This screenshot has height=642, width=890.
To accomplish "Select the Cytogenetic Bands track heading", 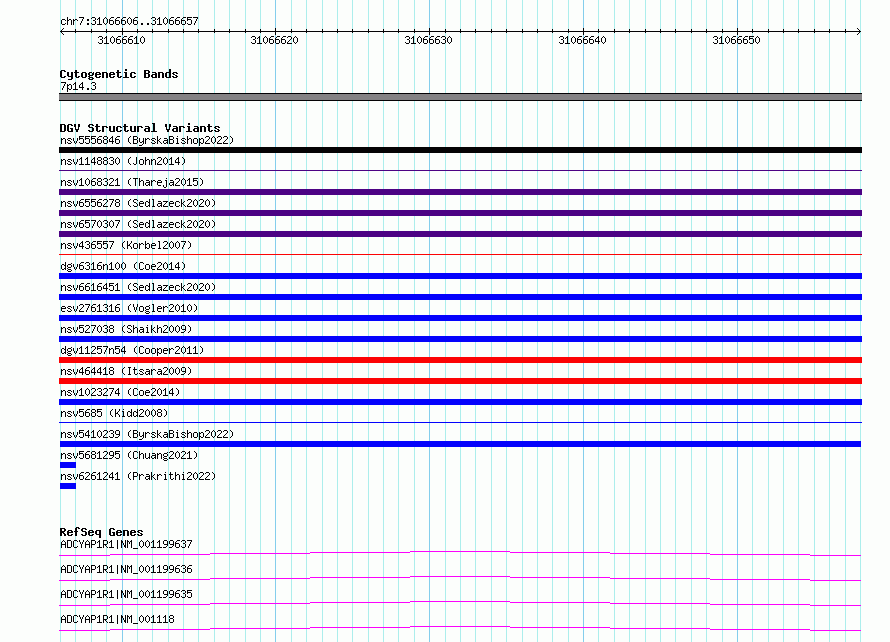I will [x=119, y=74].
